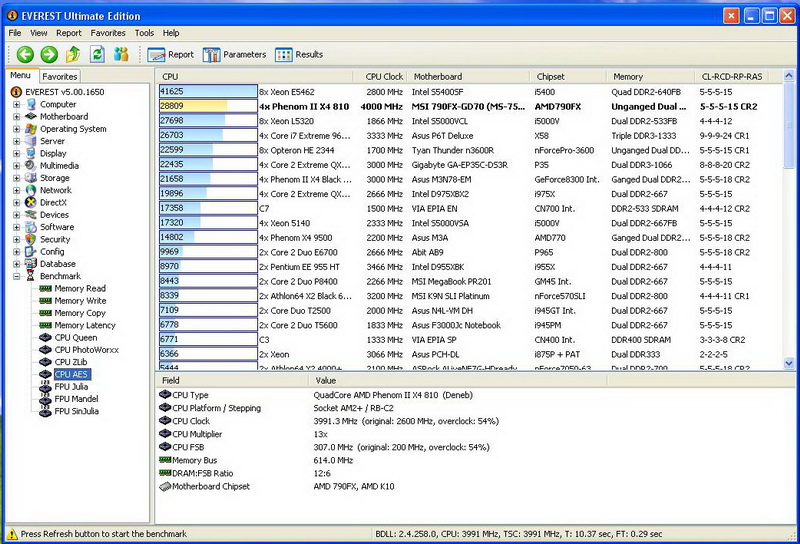Screen dimensions: 800x544
Task: Select the 8x Xeon E5462 row
Action: (x=469, y=92)
